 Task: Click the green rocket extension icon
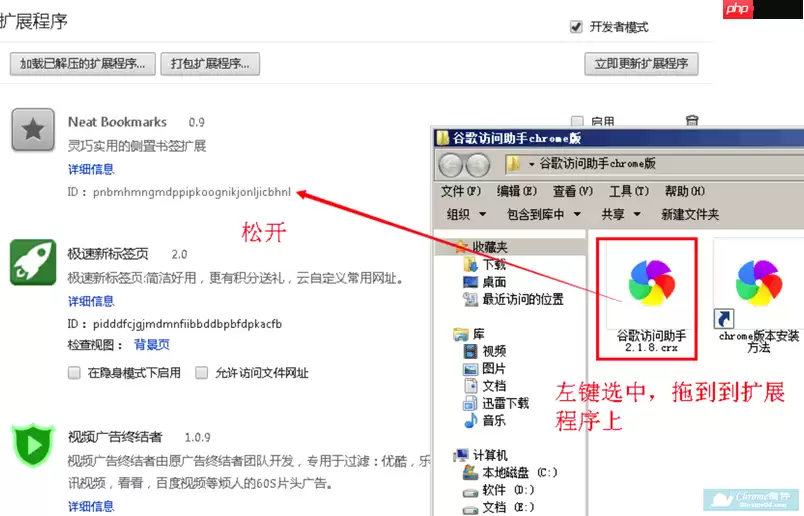pos(33,262)
